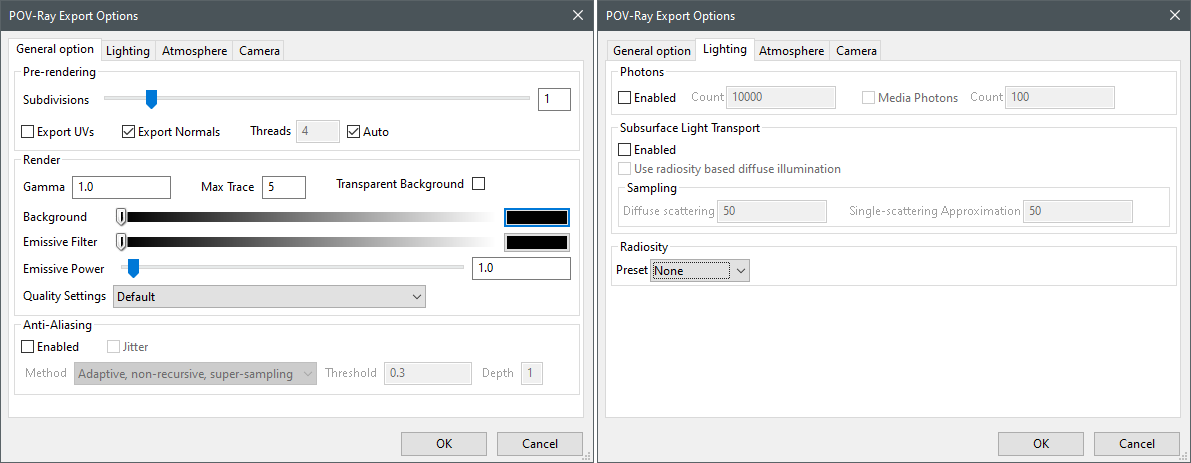Viewport: 1191px width, 463px height.
Task: Open the Radiosity Preset dropdown
Action: click(x=700, y=270)
